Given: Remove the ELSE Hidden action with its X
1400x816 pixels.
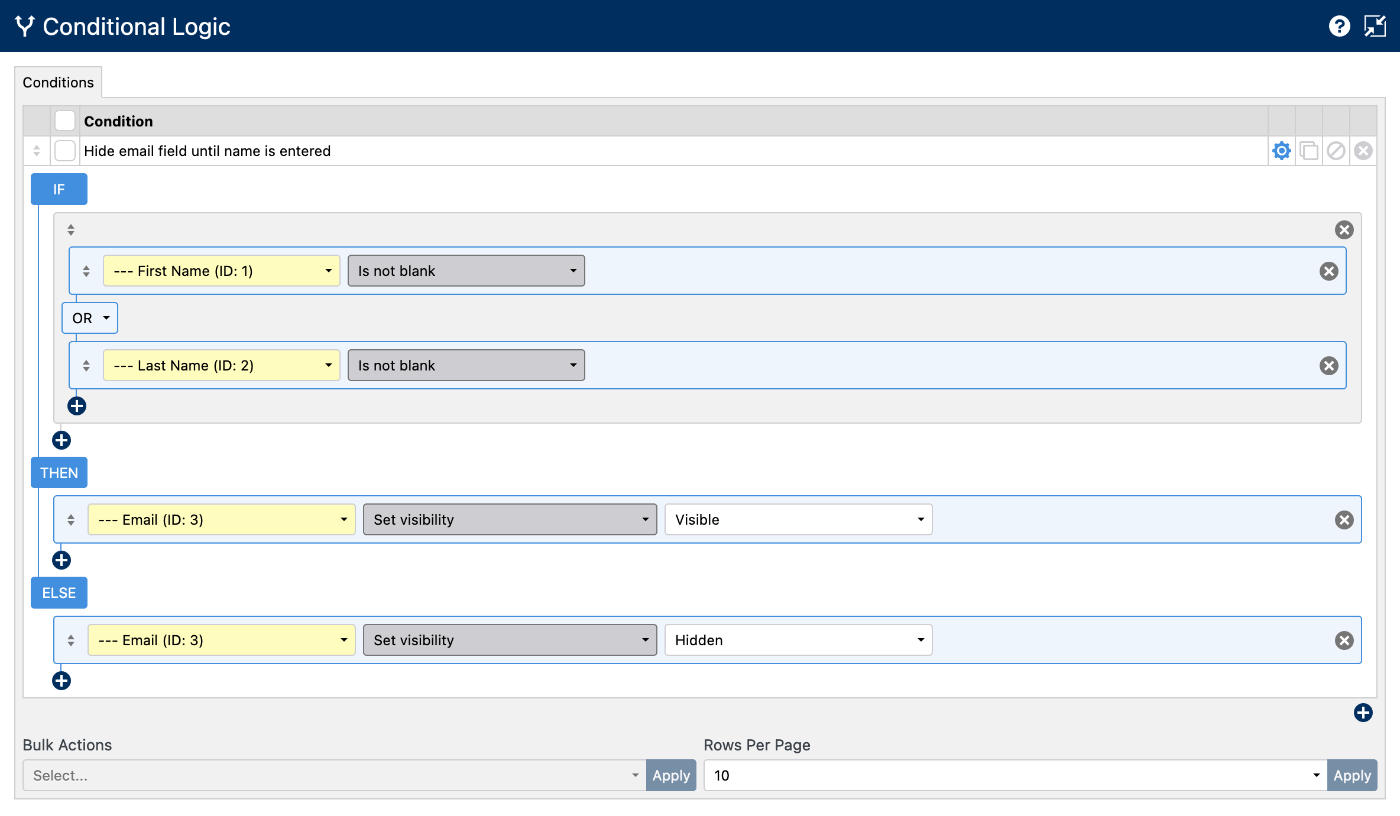Looking at the screenshot, I should coord(1343,639).
